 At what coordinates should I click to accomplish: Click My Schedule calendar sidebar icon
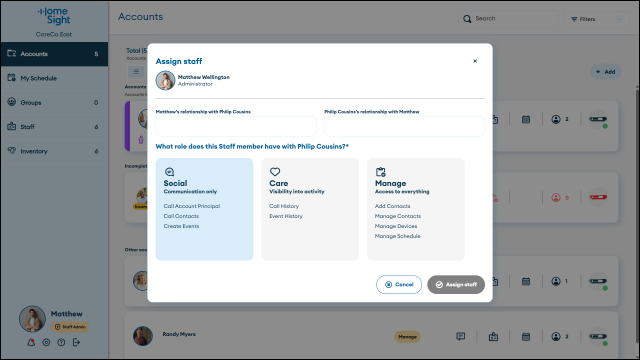(11, 78)
